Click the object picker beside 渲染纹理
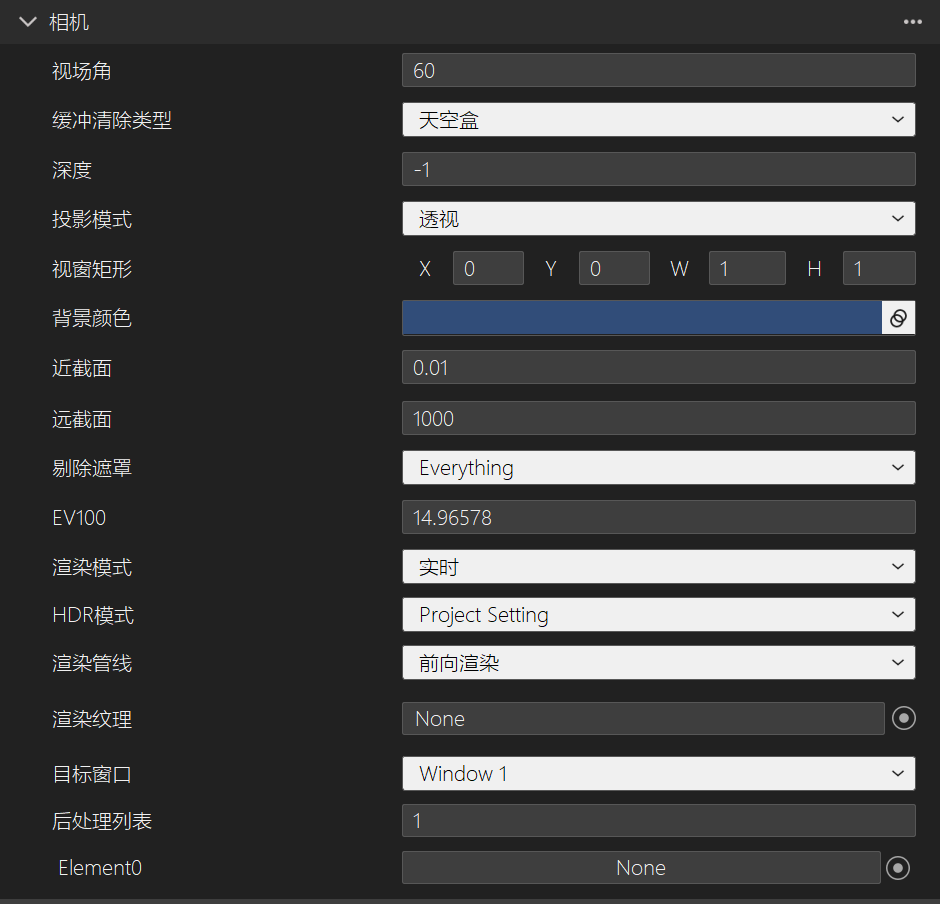Screen dimensions: 940x904 (904, 718)
